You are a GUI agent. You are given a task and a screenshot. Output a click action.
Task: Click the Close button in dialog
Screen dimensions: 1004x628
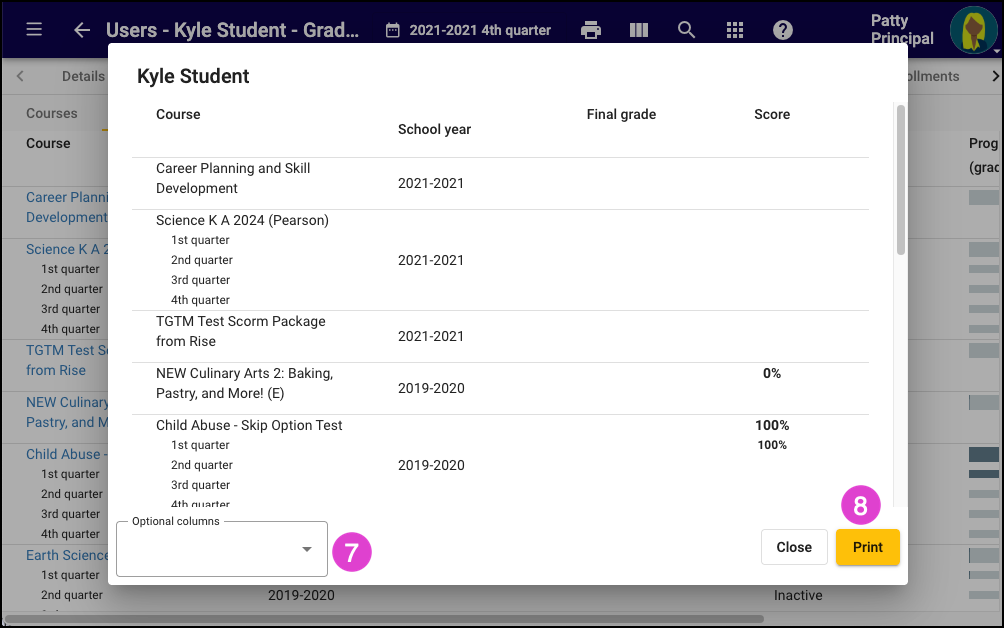pyautogui.click(x=794, y=547)
